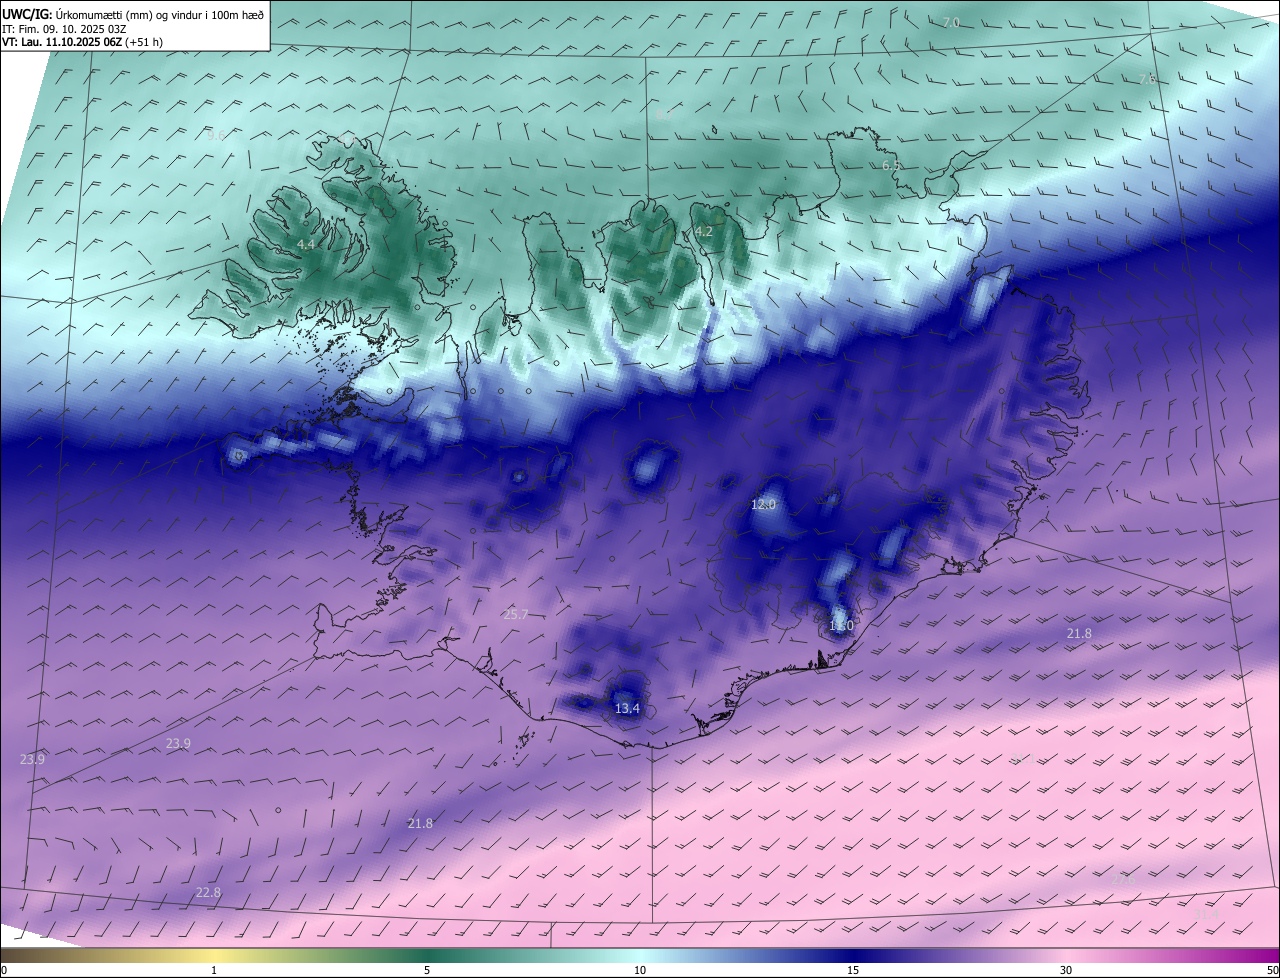Screen dimensions: 1280x978
Task: Click the init time 'IT: Fim. 09. 10. 2025 03Z'
Action: tap(64, 28)
